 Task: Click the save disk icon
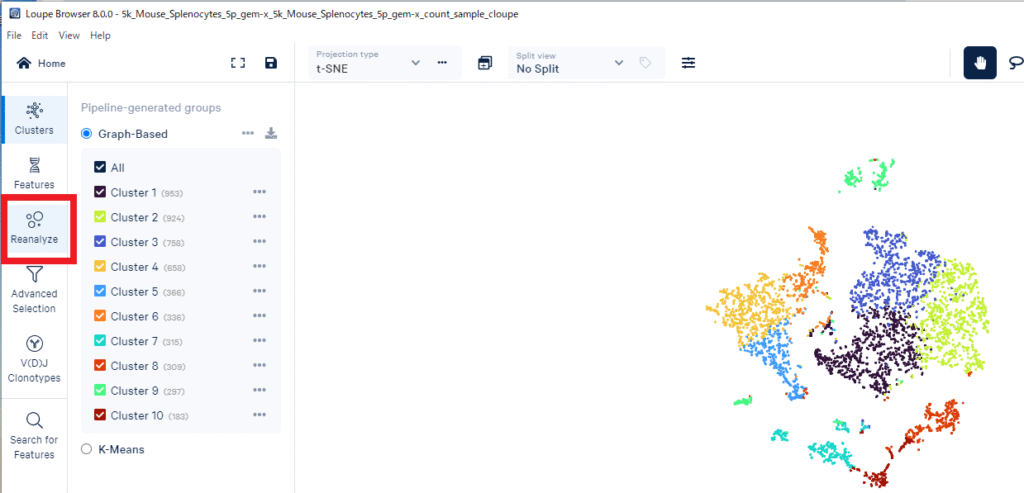pos(271,63)
